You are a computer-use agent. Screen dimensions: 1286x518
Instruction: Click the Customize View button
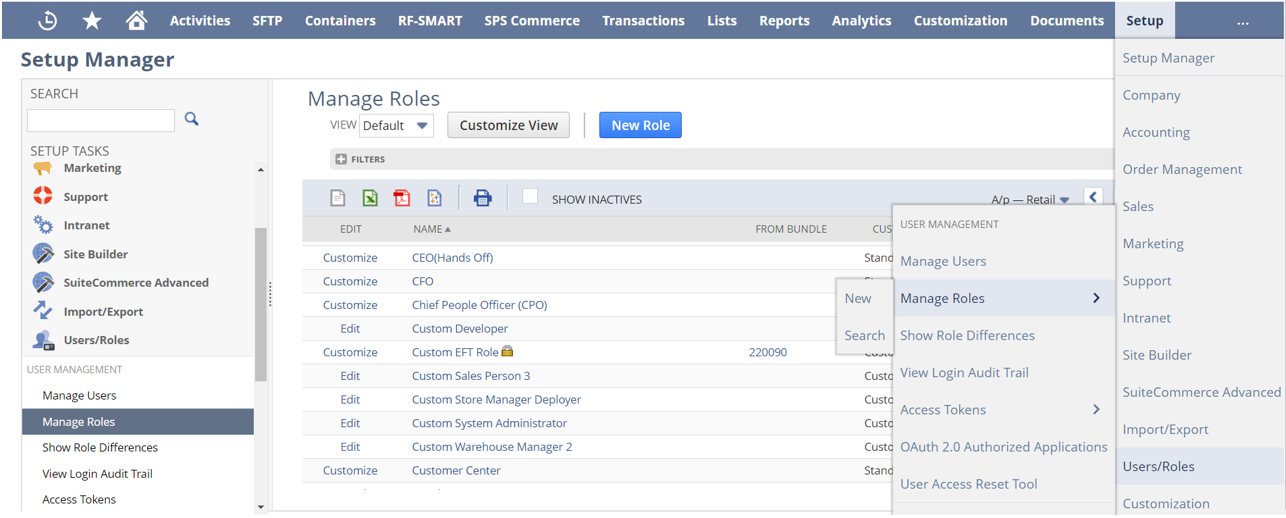pos(508,125)
